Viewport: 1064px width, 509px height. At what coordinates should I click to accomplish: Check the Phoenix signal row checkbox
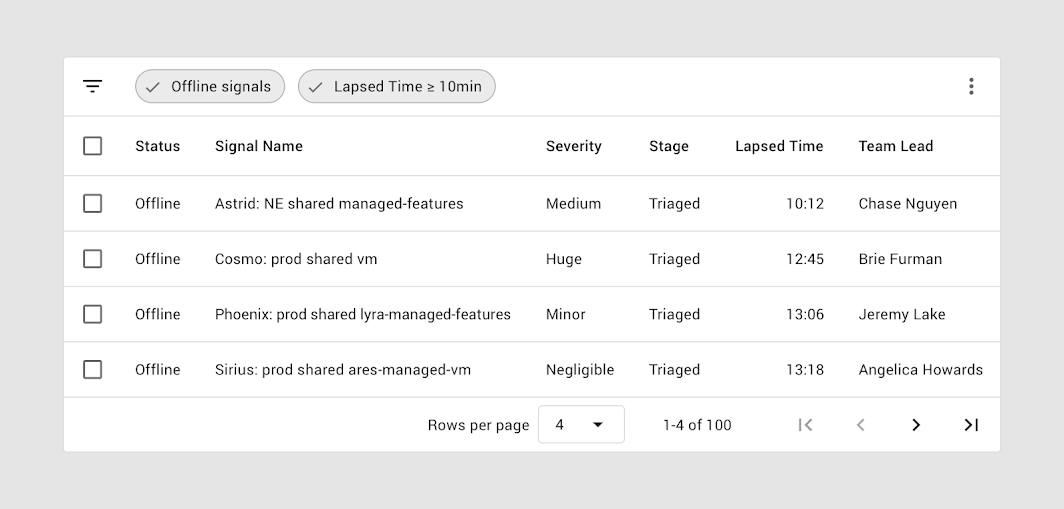point(92,314)
